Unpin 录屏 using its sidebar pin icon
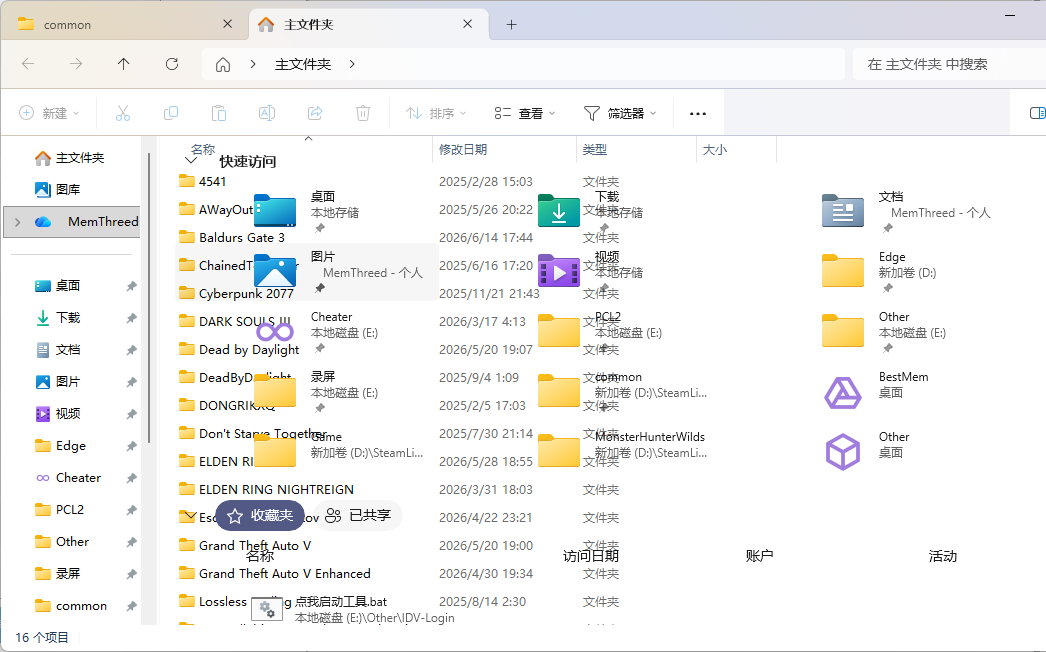This screenshot has width=1046, height=652. point(131,575)
